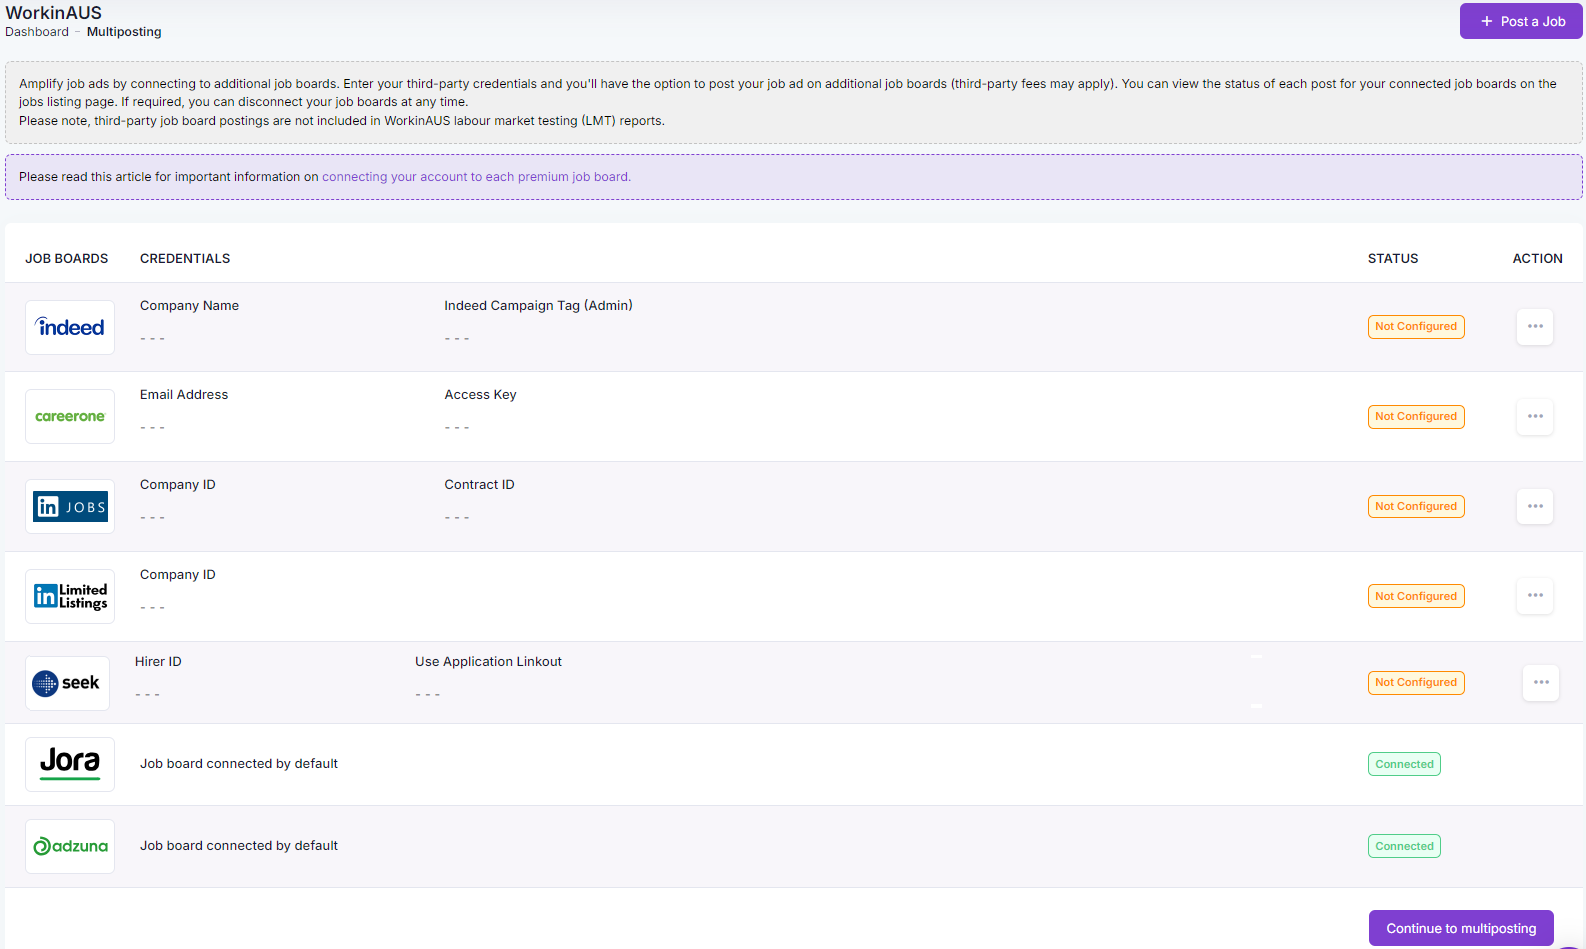Click the Connected badge for Jora
The width and height of the screenshot is (1586, 949).
pos(1404,765)
